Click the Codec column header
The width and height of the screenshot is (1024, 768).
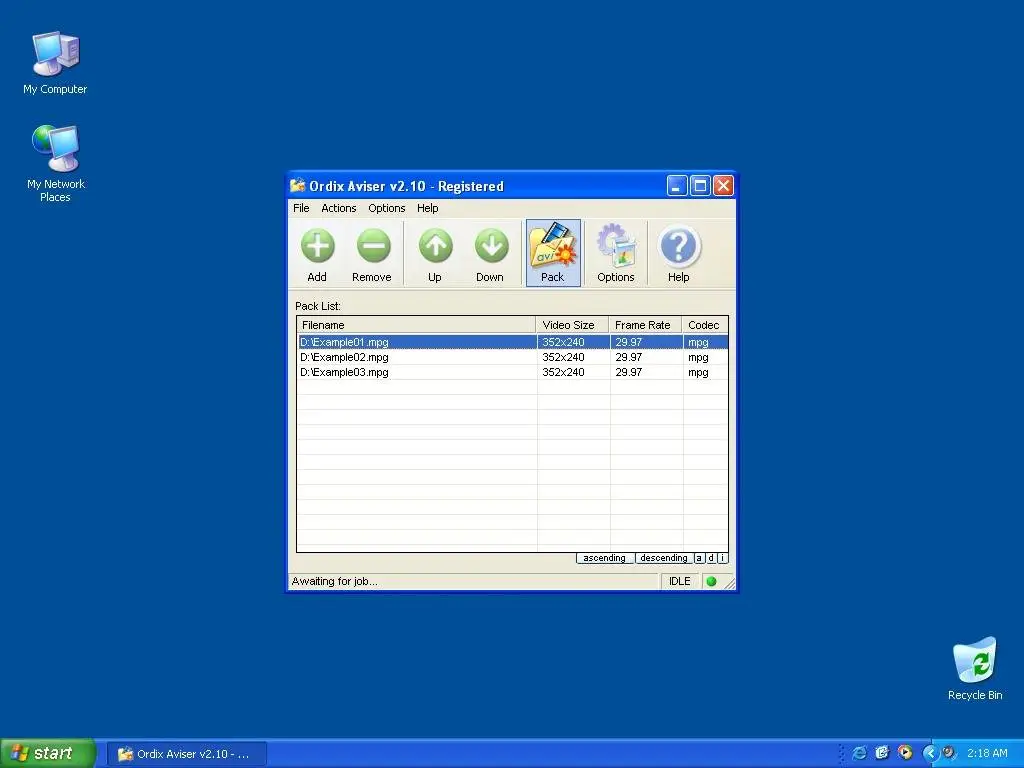705,325
